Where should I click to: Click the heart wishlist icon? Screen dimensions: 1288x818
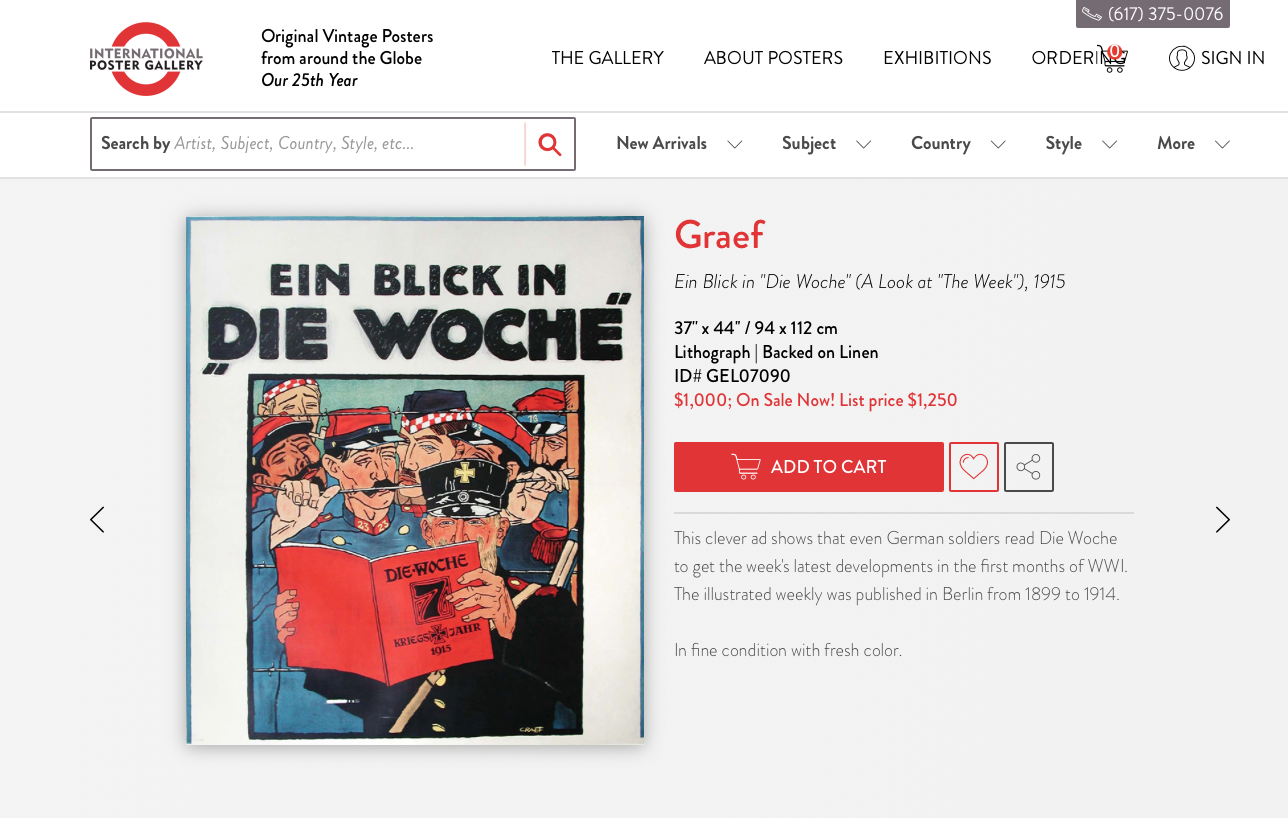coord(974,467)
